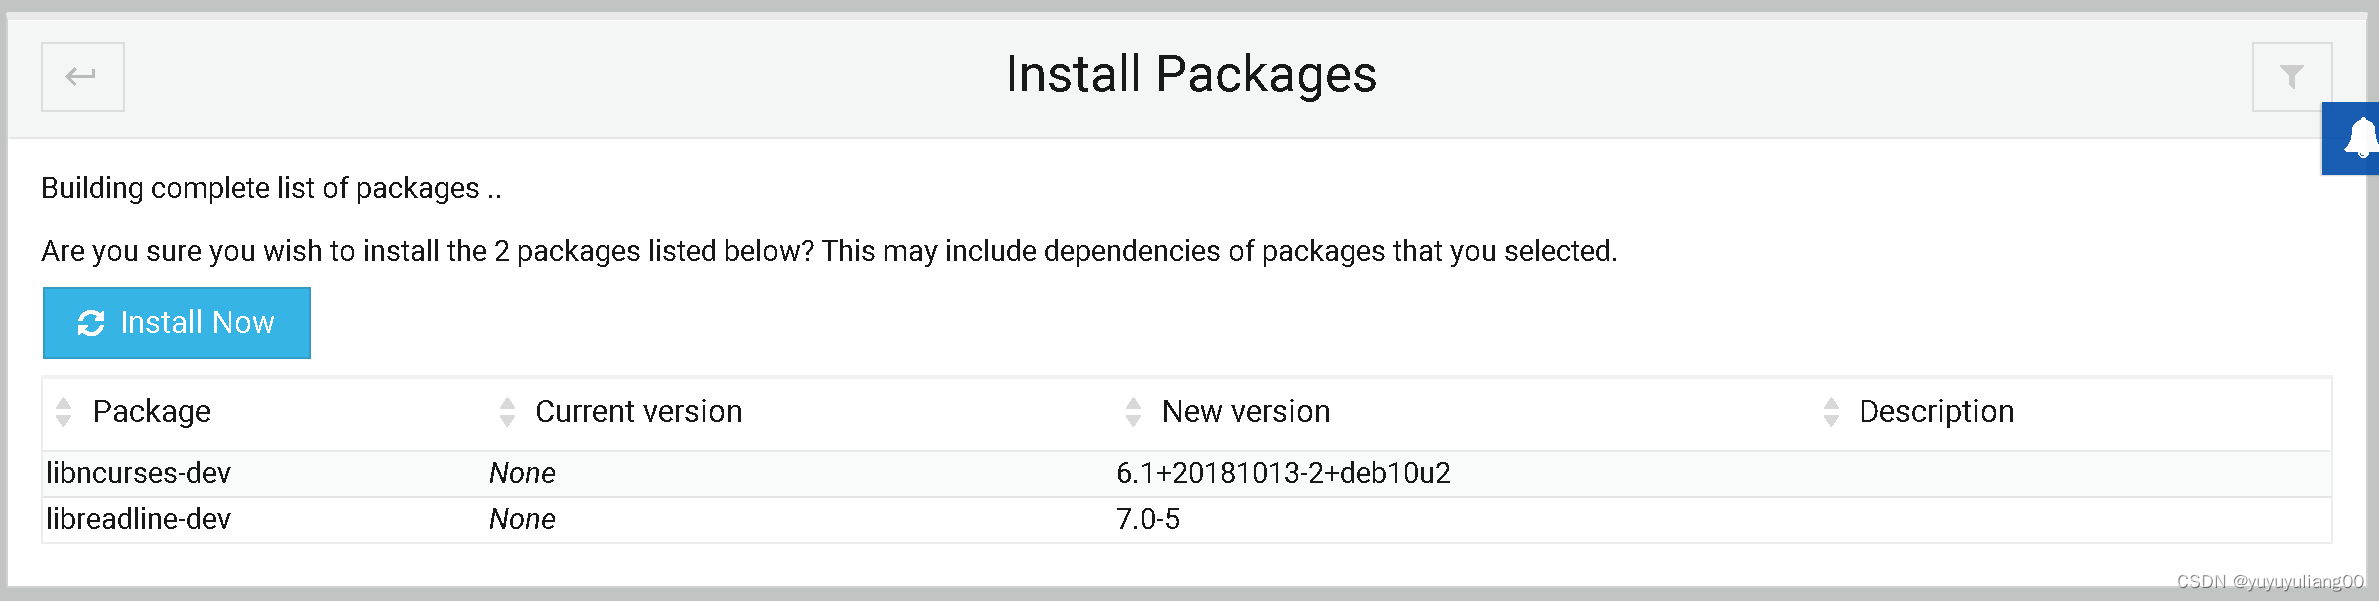Click the Package column header
The image size is (2379, 601).
tap(151, 411)
